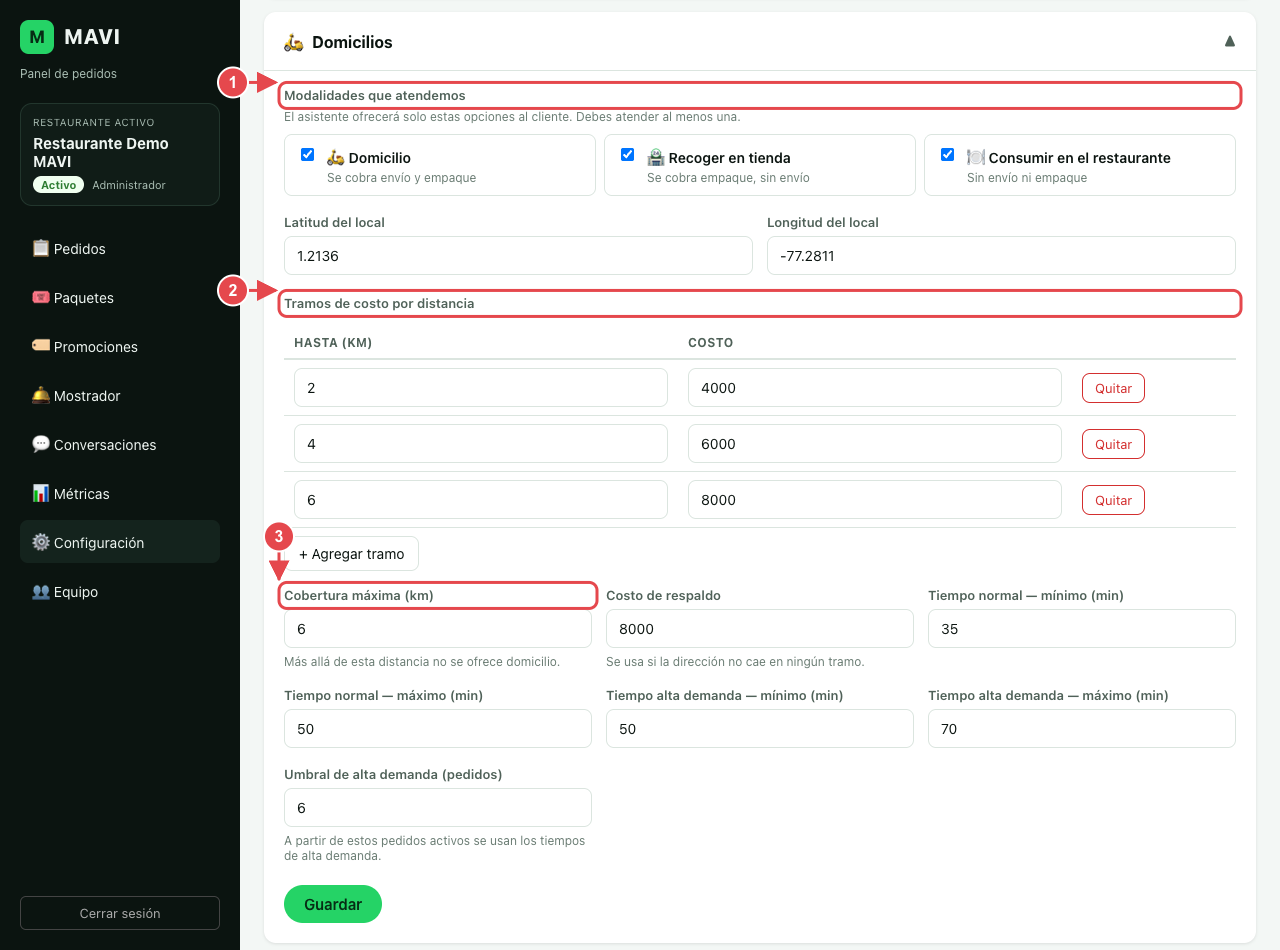Edit the cost field showing 6000

[x=875, y=444]
